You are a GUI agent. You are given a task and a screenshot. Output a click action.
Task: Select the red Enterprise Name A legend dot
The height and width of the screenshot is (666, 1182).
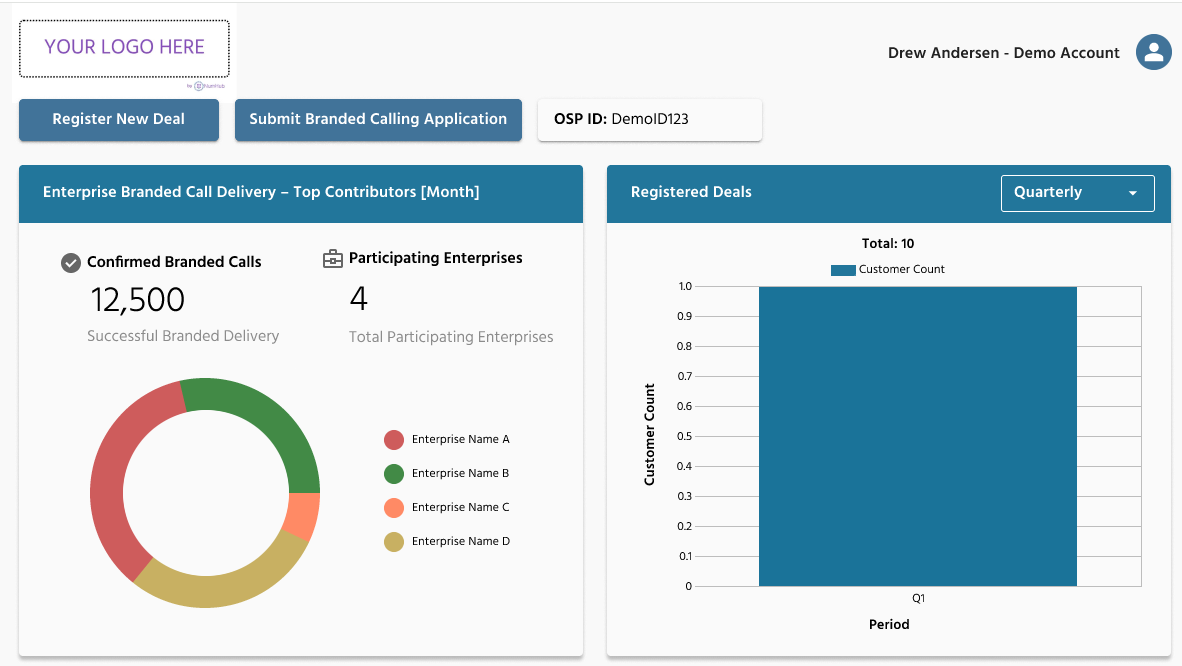click(393, 440)
